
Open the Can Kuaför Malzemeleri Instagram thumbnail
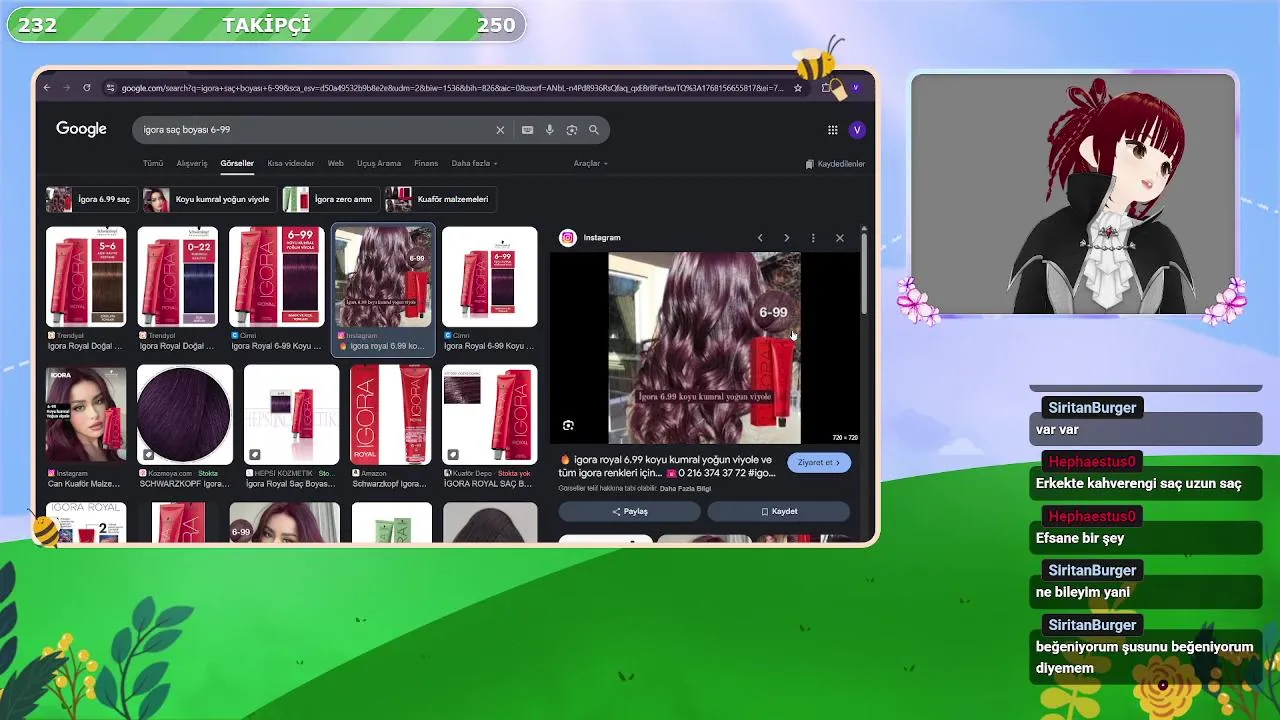[86, 415]
